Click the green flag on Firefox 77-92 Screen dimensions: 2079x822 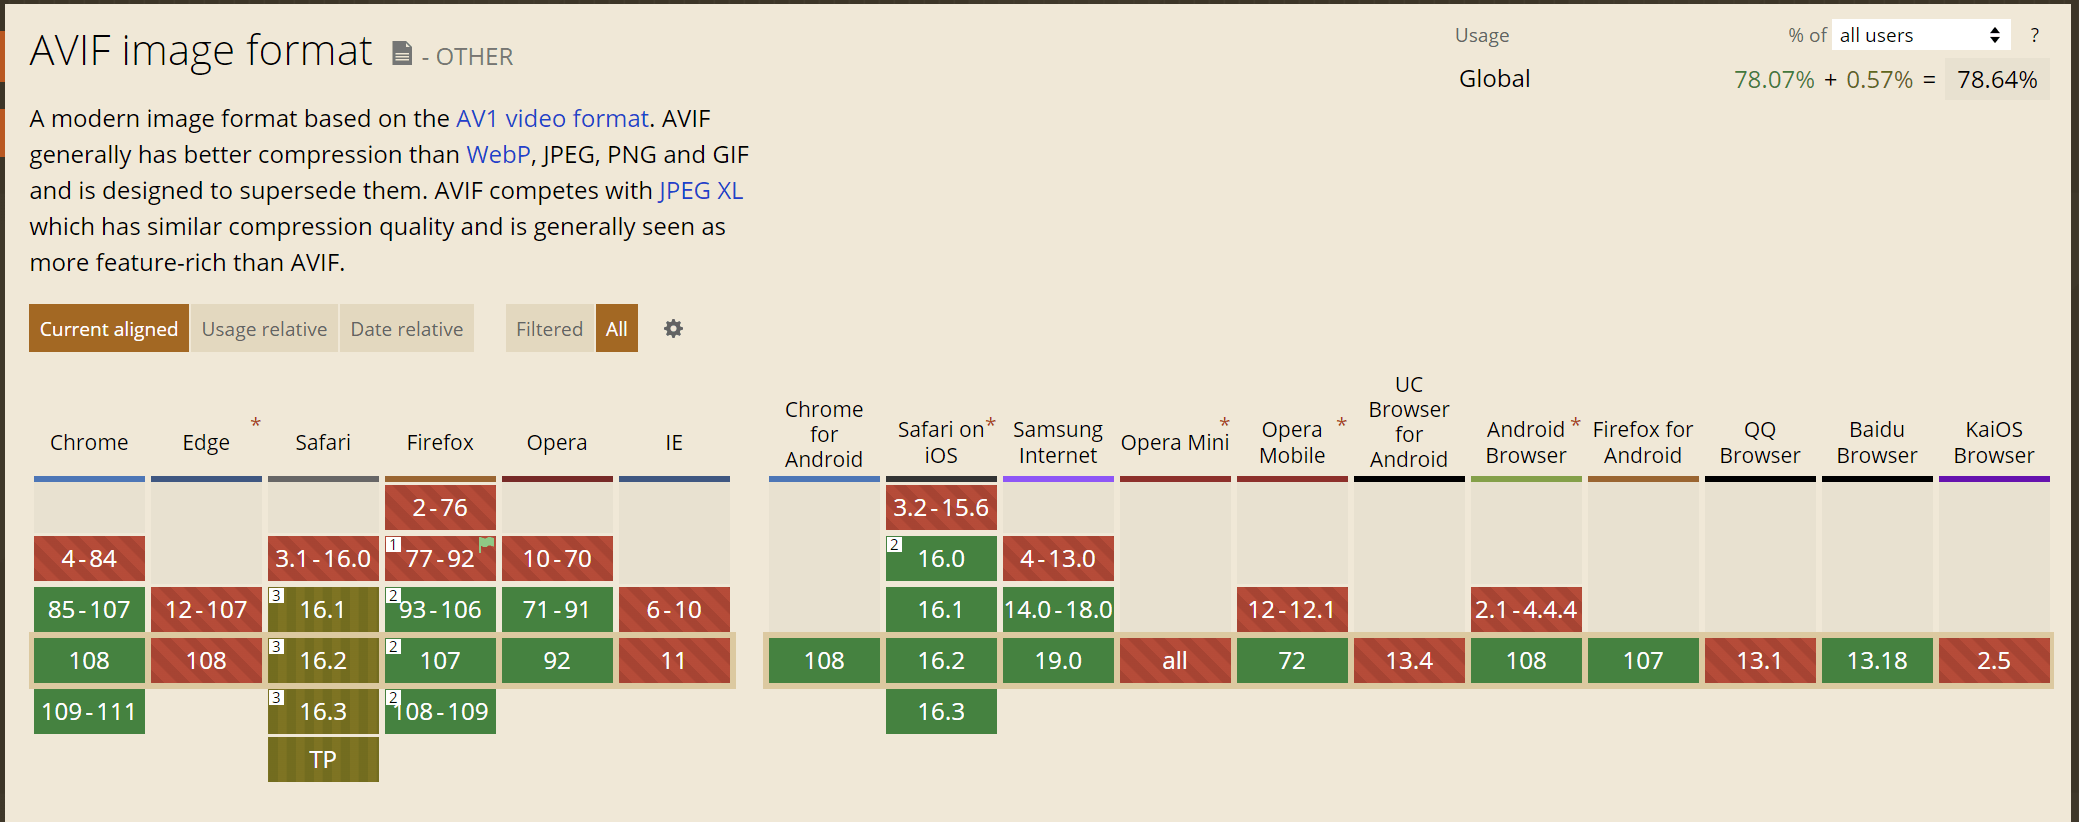(x=487, y=544)
